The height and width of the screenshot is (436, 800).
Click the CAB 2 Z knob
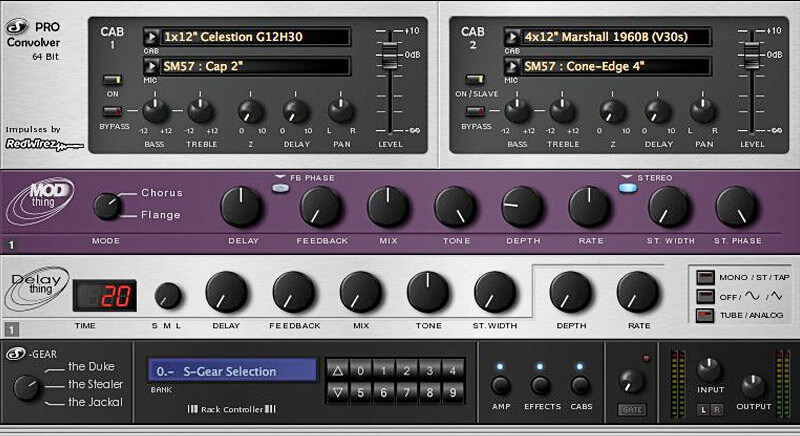(x=612, y=111)
